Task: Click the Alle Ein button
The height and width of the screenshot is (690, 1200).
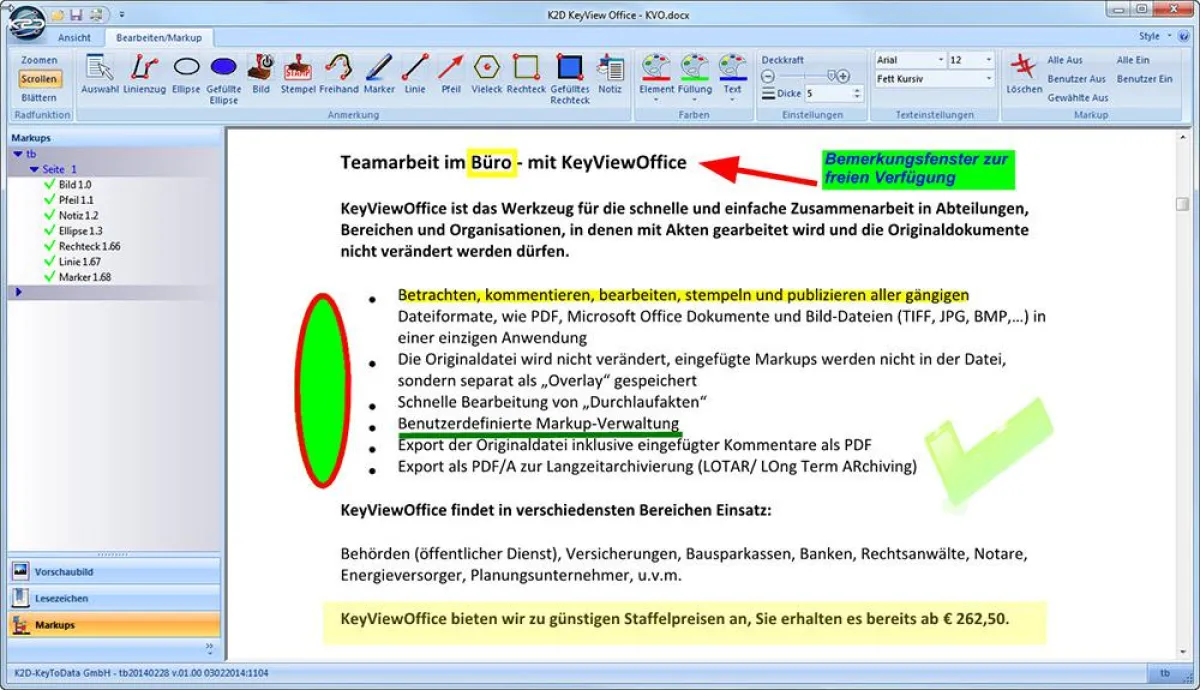Action: (x=1133, y=60)
